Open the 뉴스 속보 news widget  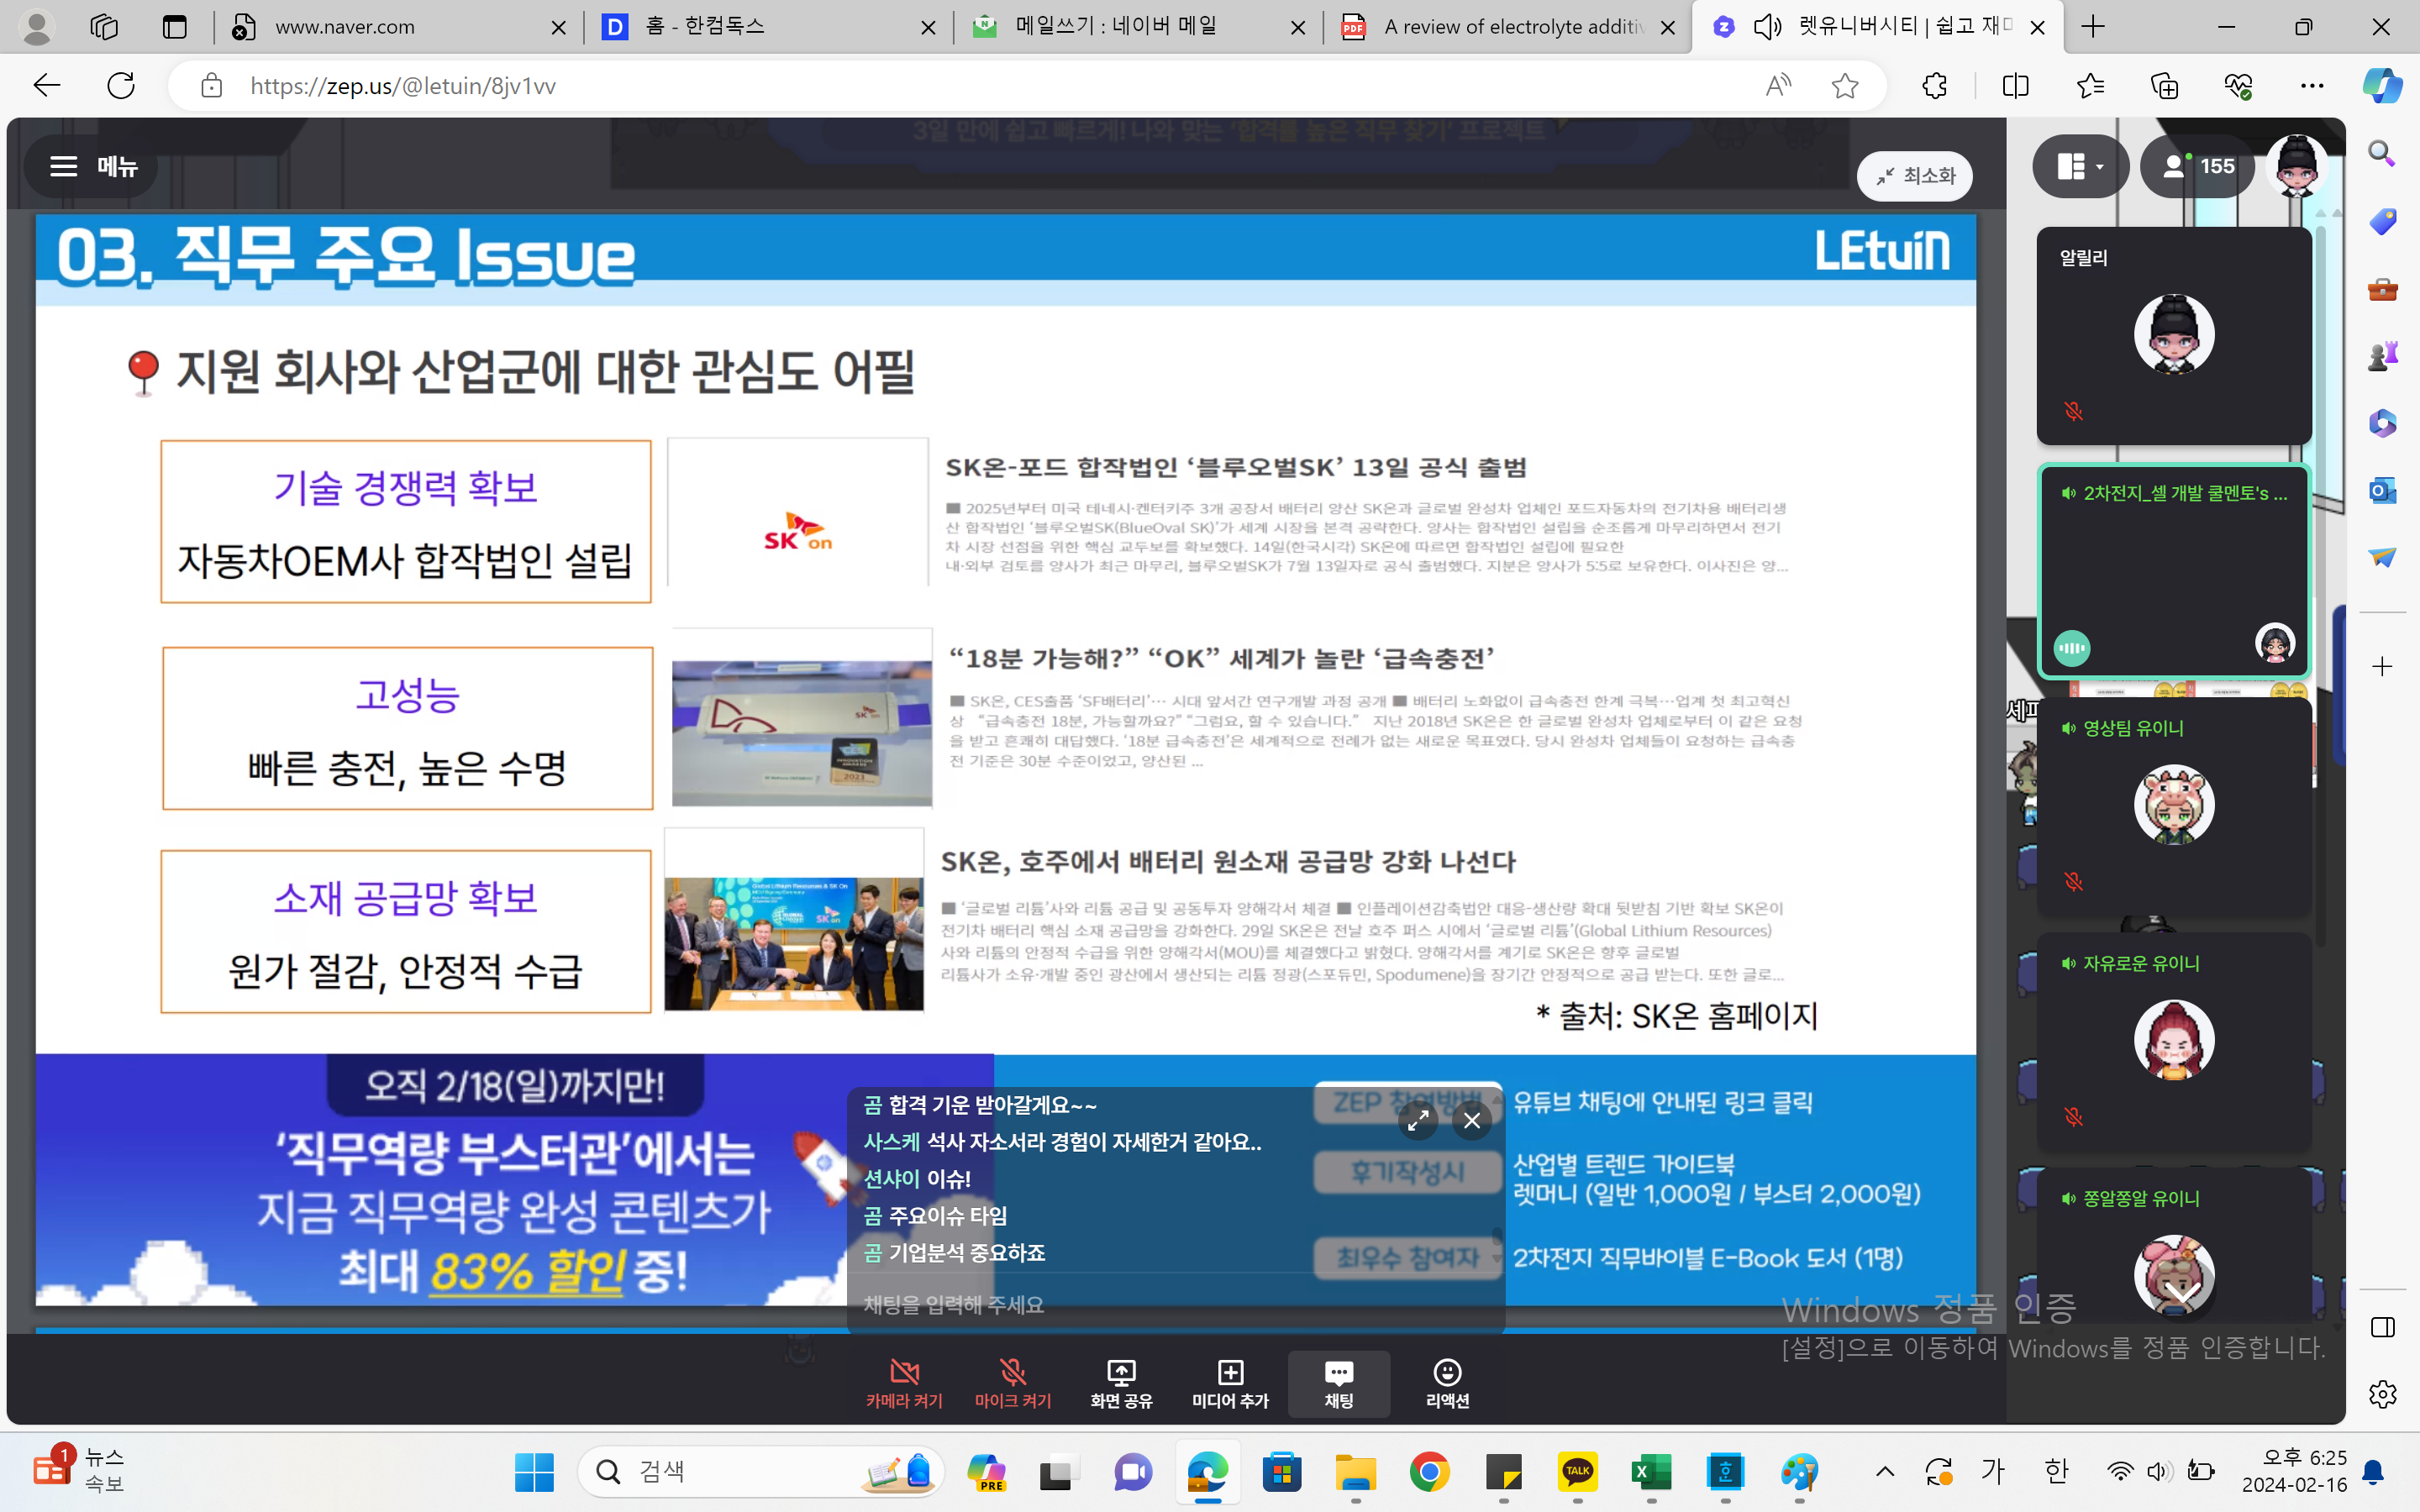pos(80,1471)
